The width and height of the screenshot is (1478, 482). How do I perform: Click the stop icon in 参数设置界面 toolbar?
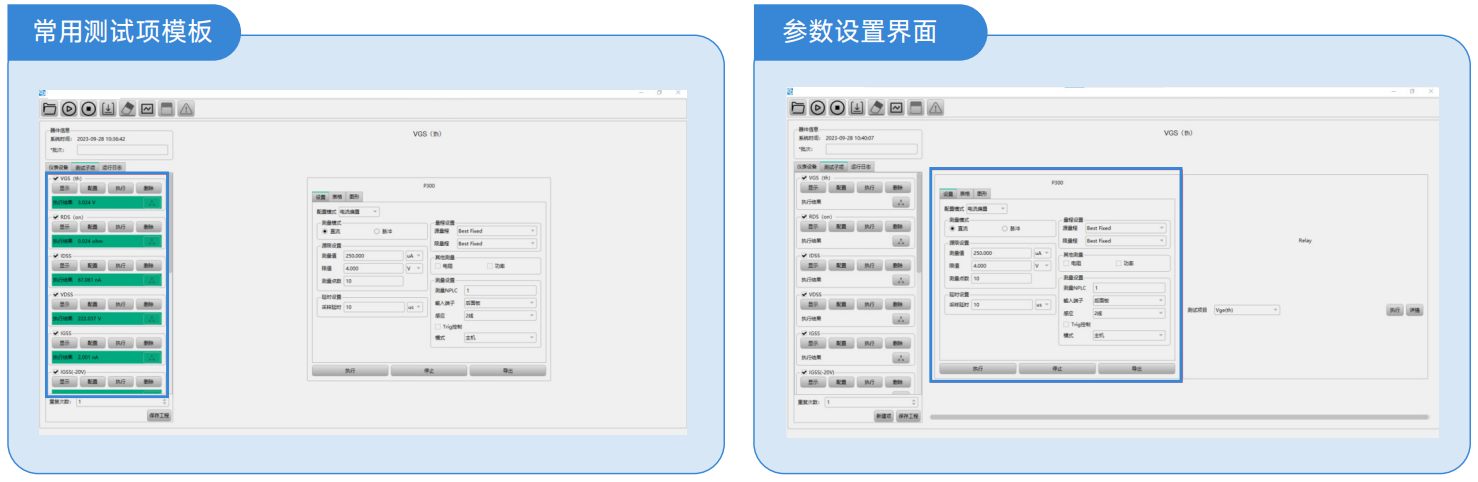click(837, 108)
